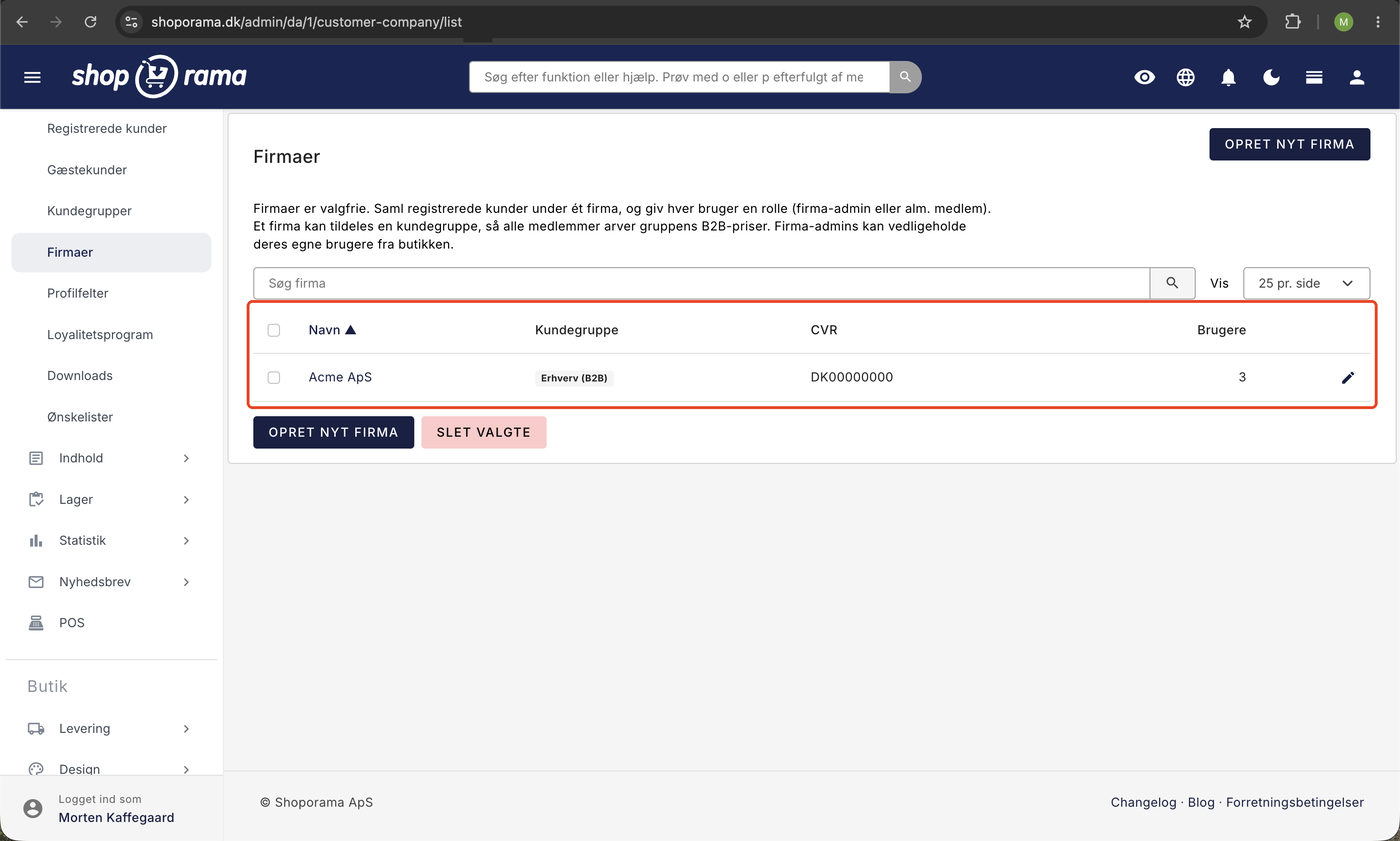Click the pencil edit icon for Acme ApS
The image size is (1400, 841).
coord(1348,377)
